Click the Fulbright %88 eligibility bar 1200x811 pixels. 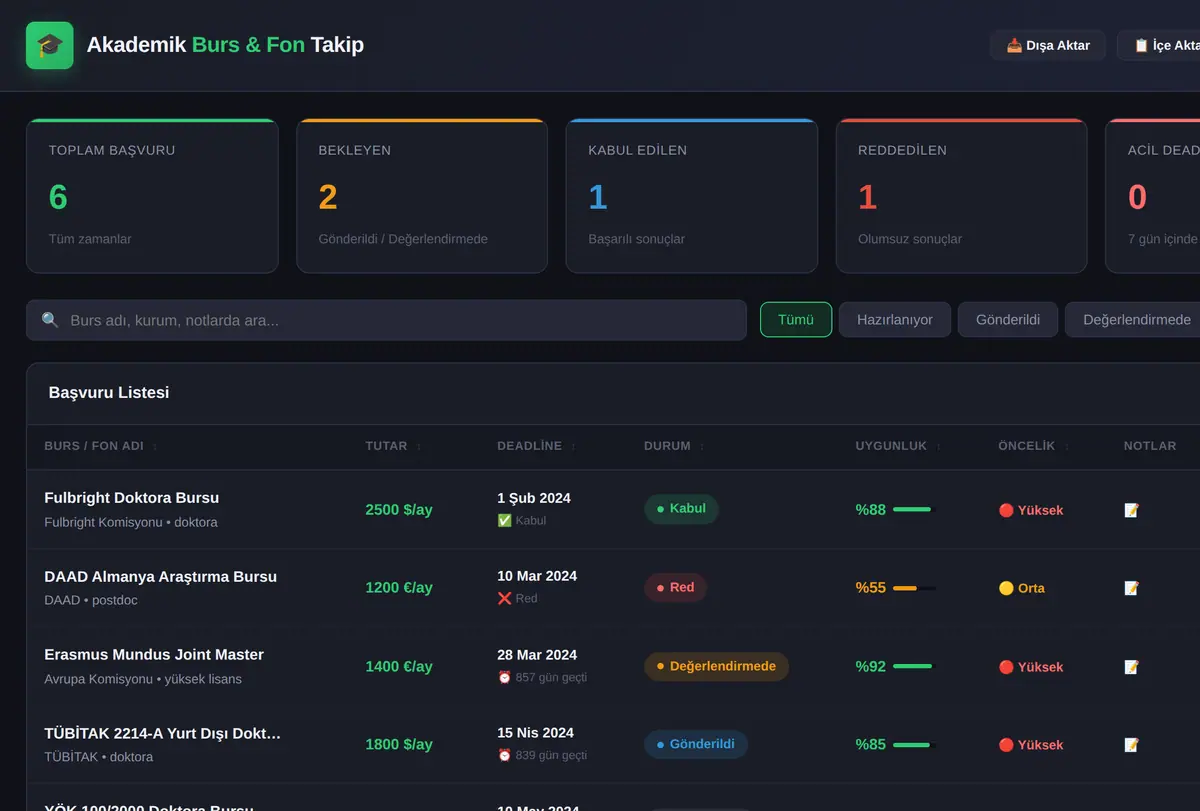(912, 510)
